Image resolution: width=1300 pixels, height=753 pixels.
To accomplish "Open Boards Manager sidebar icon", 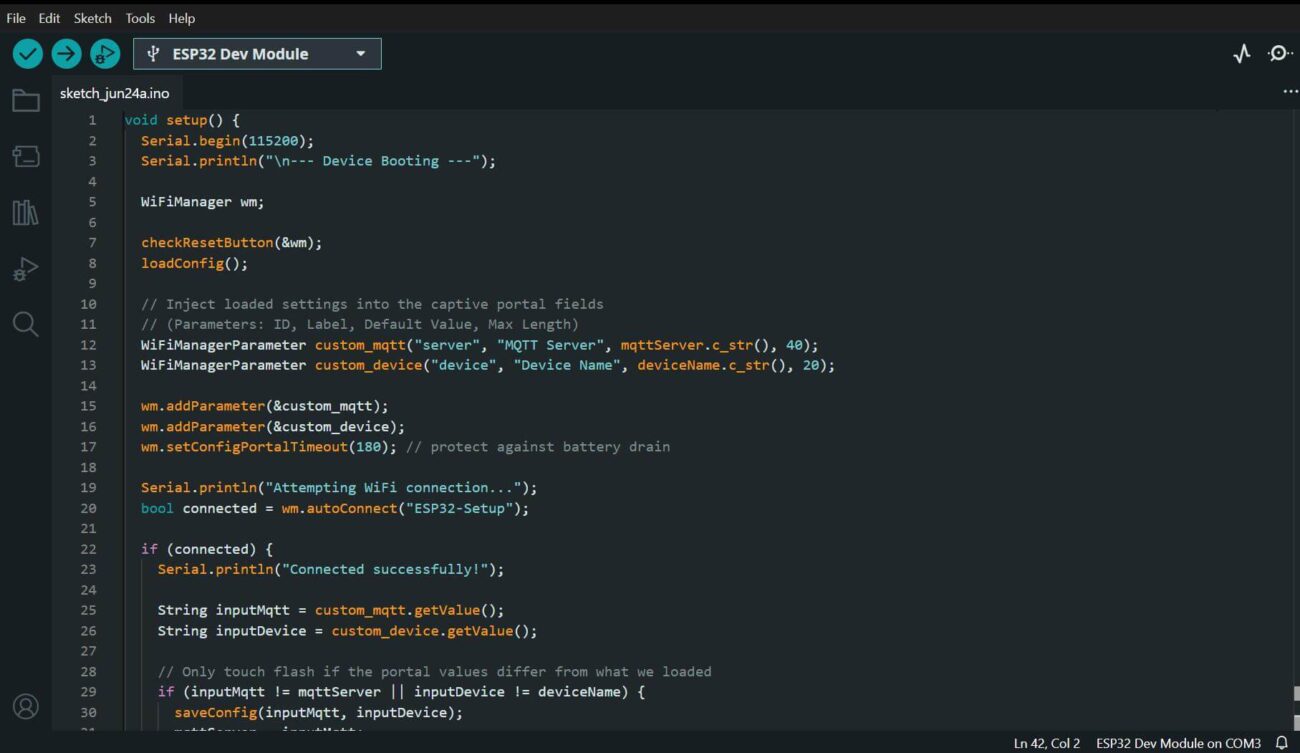I will point(26,156).
